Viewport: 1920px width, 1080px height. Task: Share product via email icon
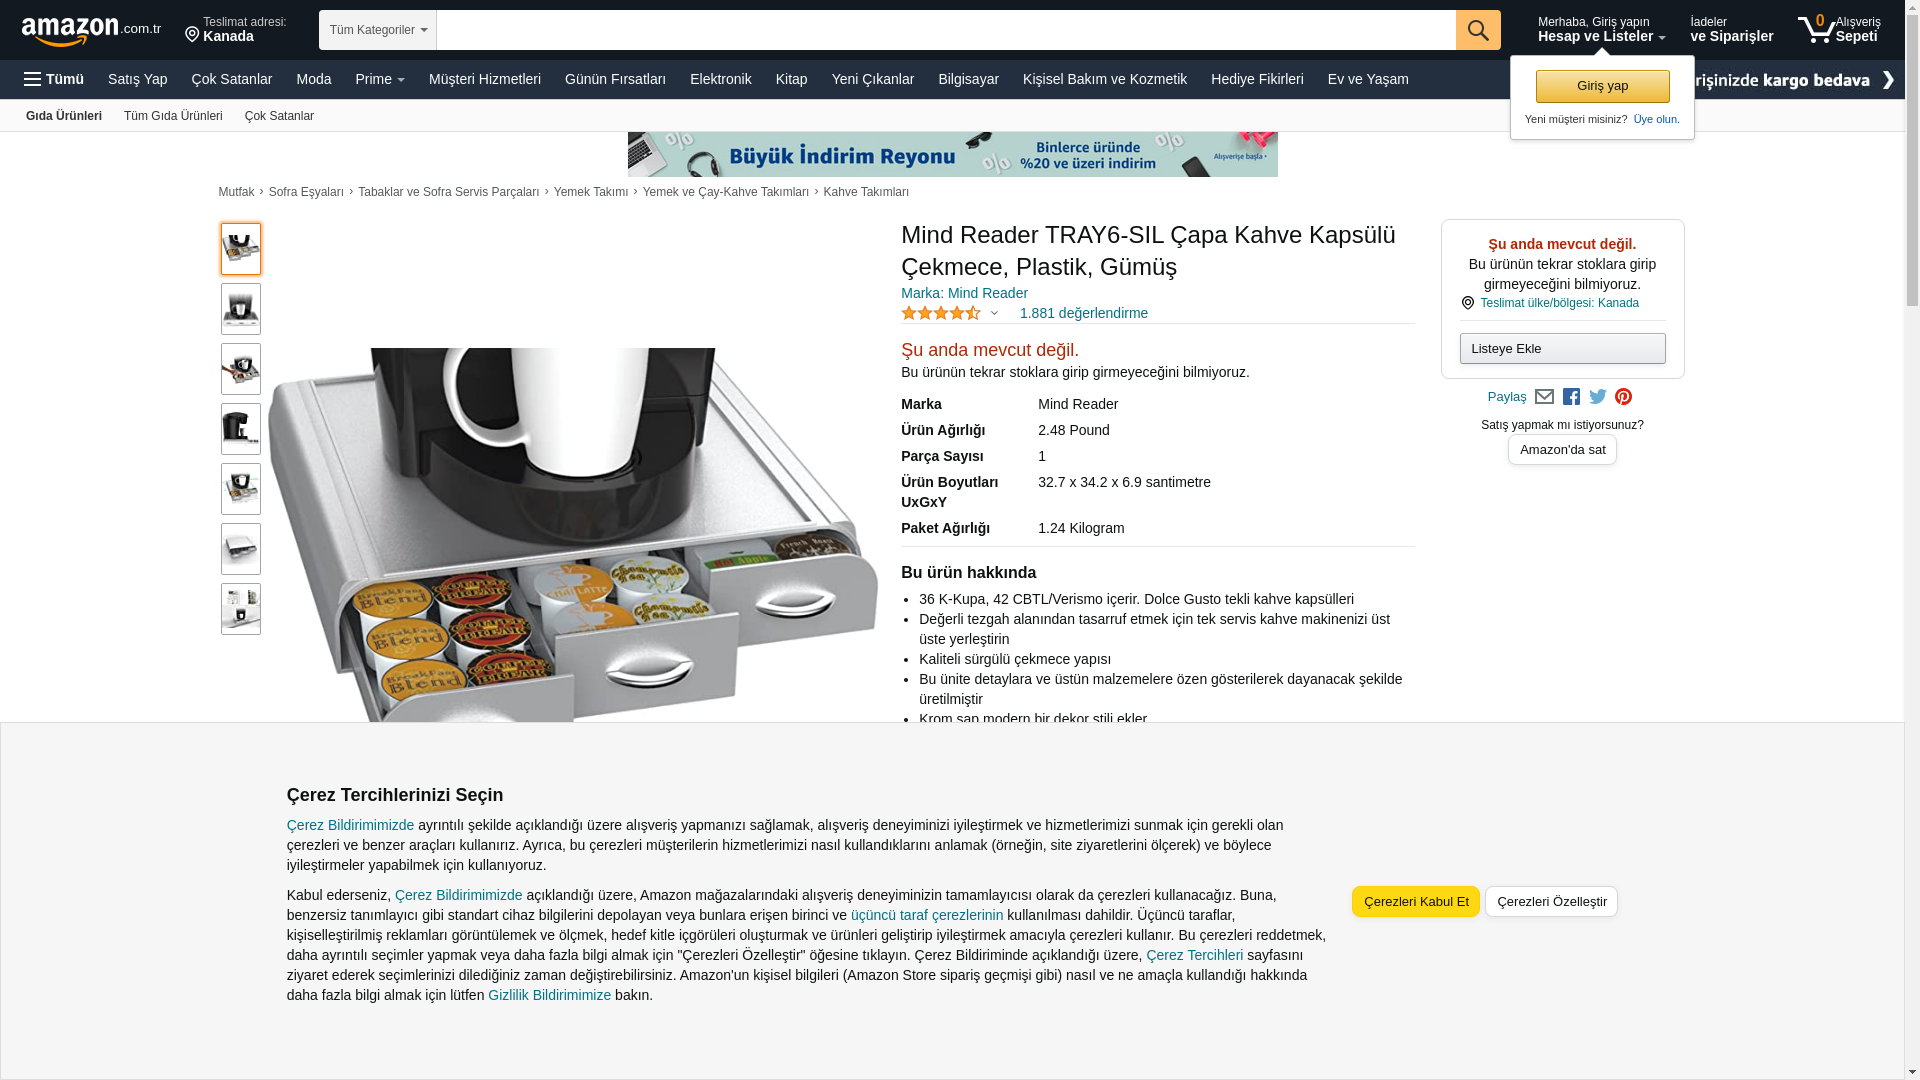click(x=1544, y=397)
